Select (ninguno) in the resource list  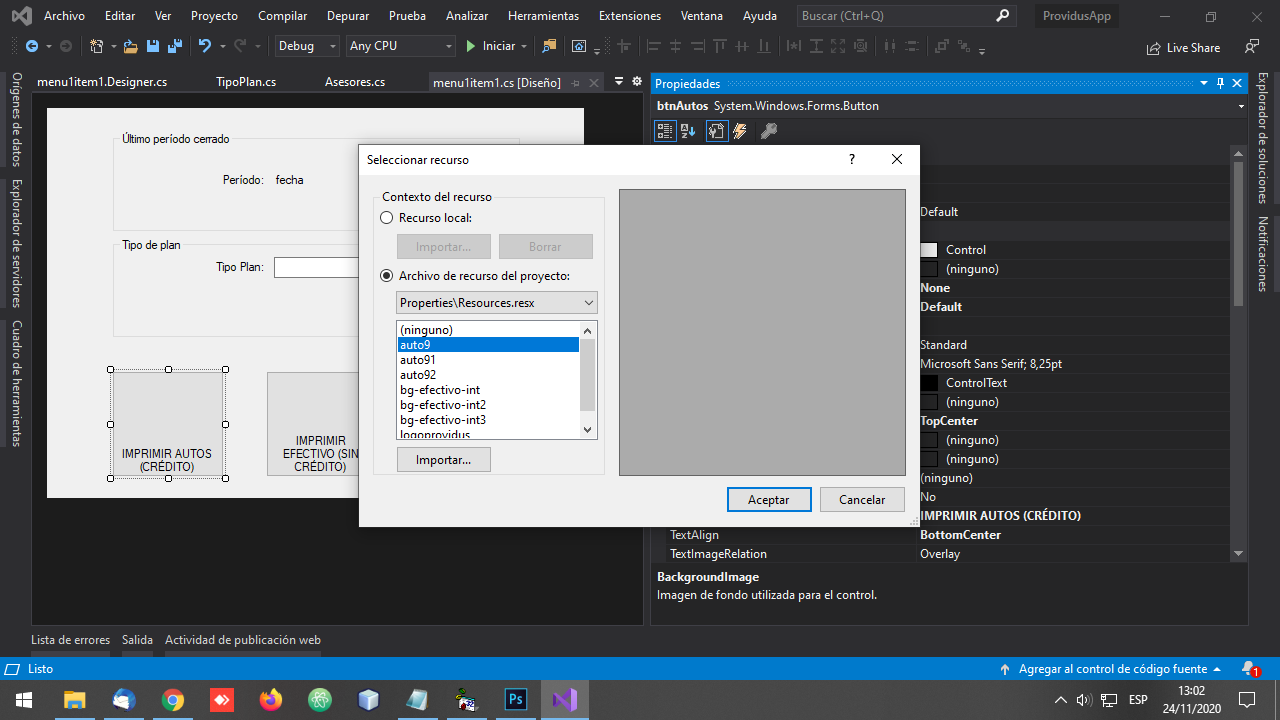click(488, 330)
